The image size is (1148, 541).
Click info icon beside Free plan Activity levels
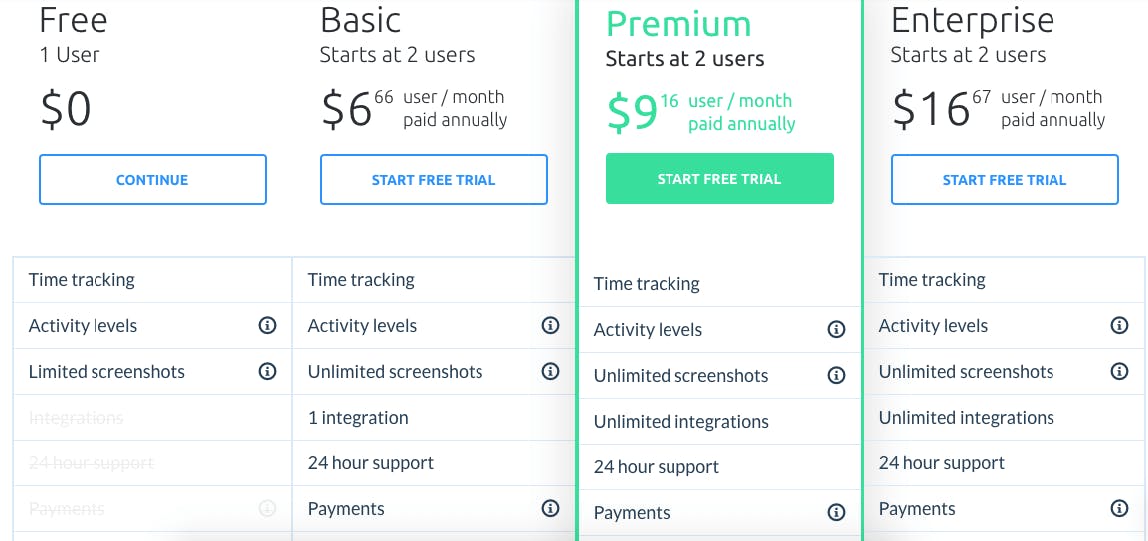(x=267, y=325)
